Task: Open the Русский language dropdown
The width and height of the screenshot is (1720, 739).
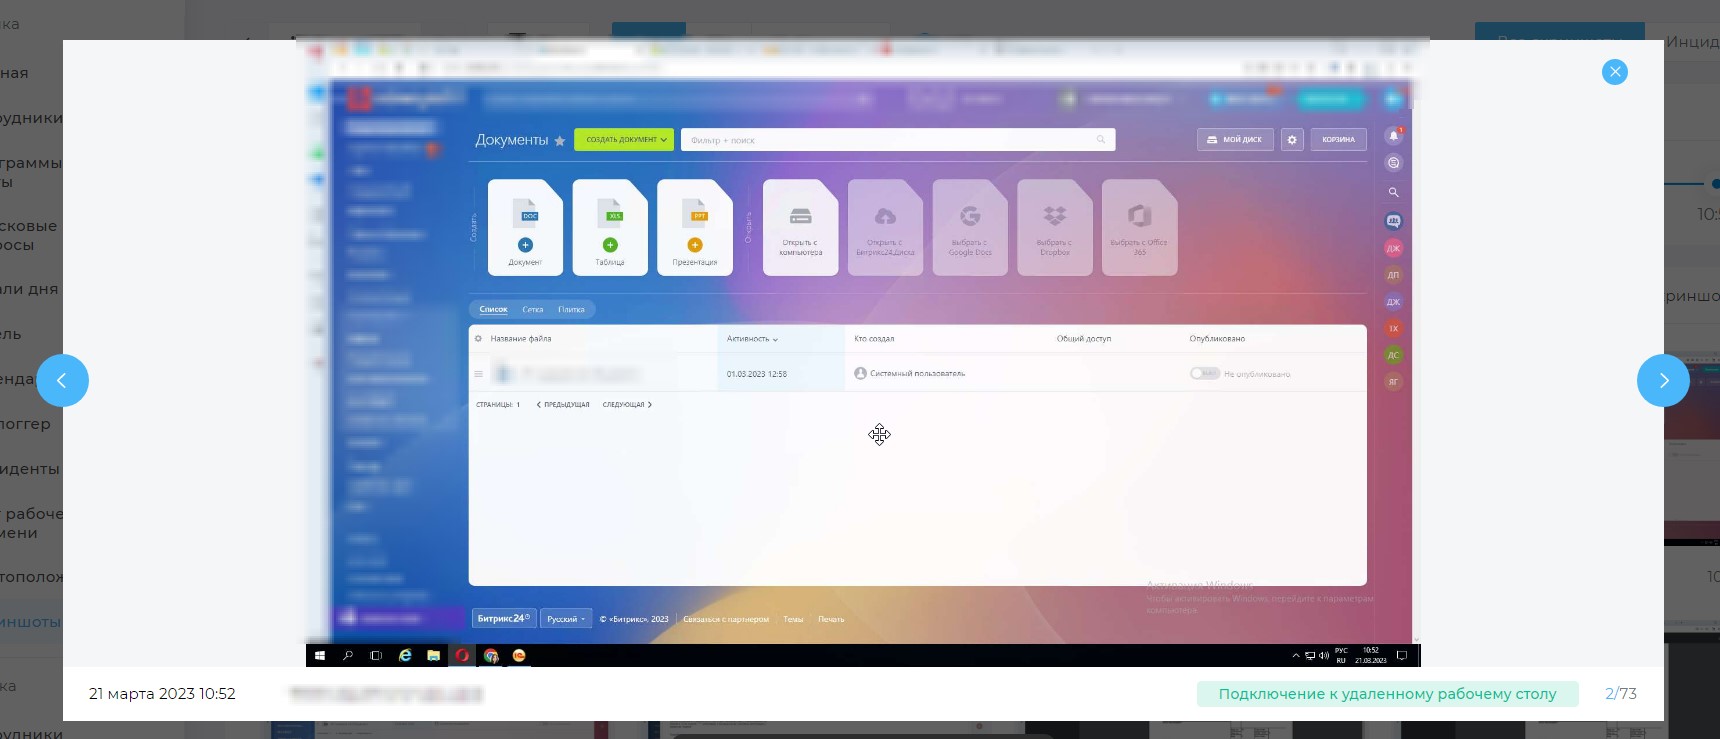Action: [x=566, y=619]
